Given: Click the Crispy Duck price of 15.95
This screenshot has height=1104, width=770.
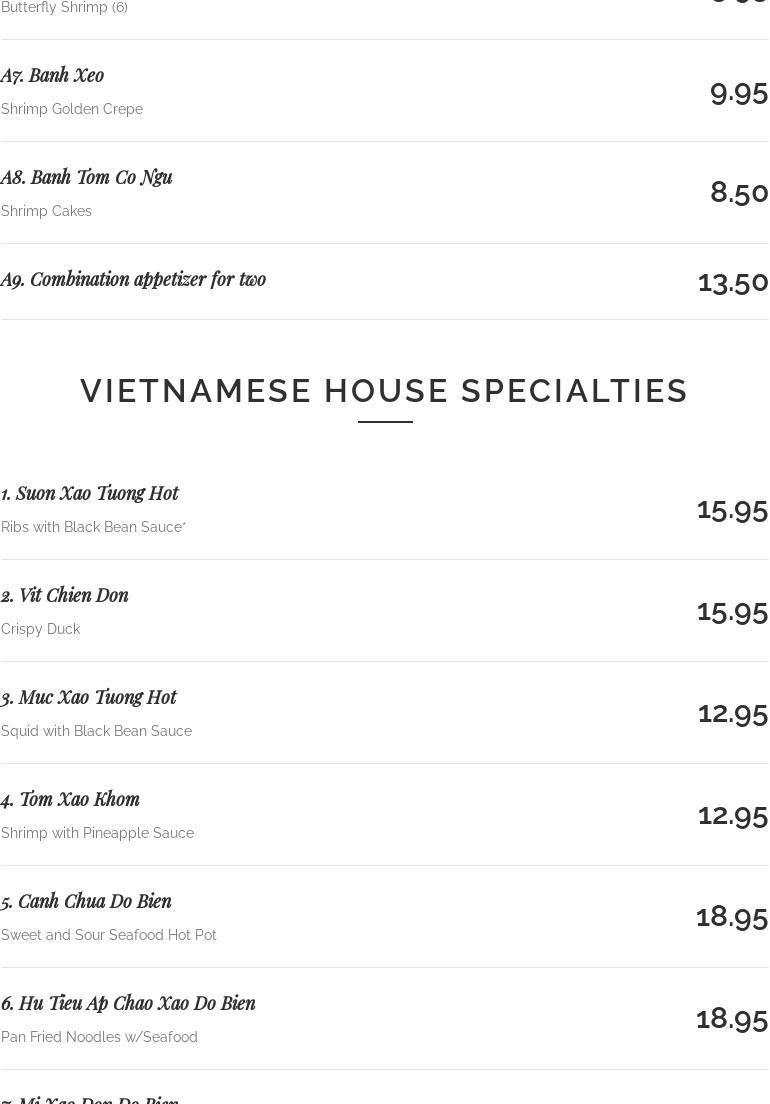Looking at the screenshot, I should [x=732, y=610].
